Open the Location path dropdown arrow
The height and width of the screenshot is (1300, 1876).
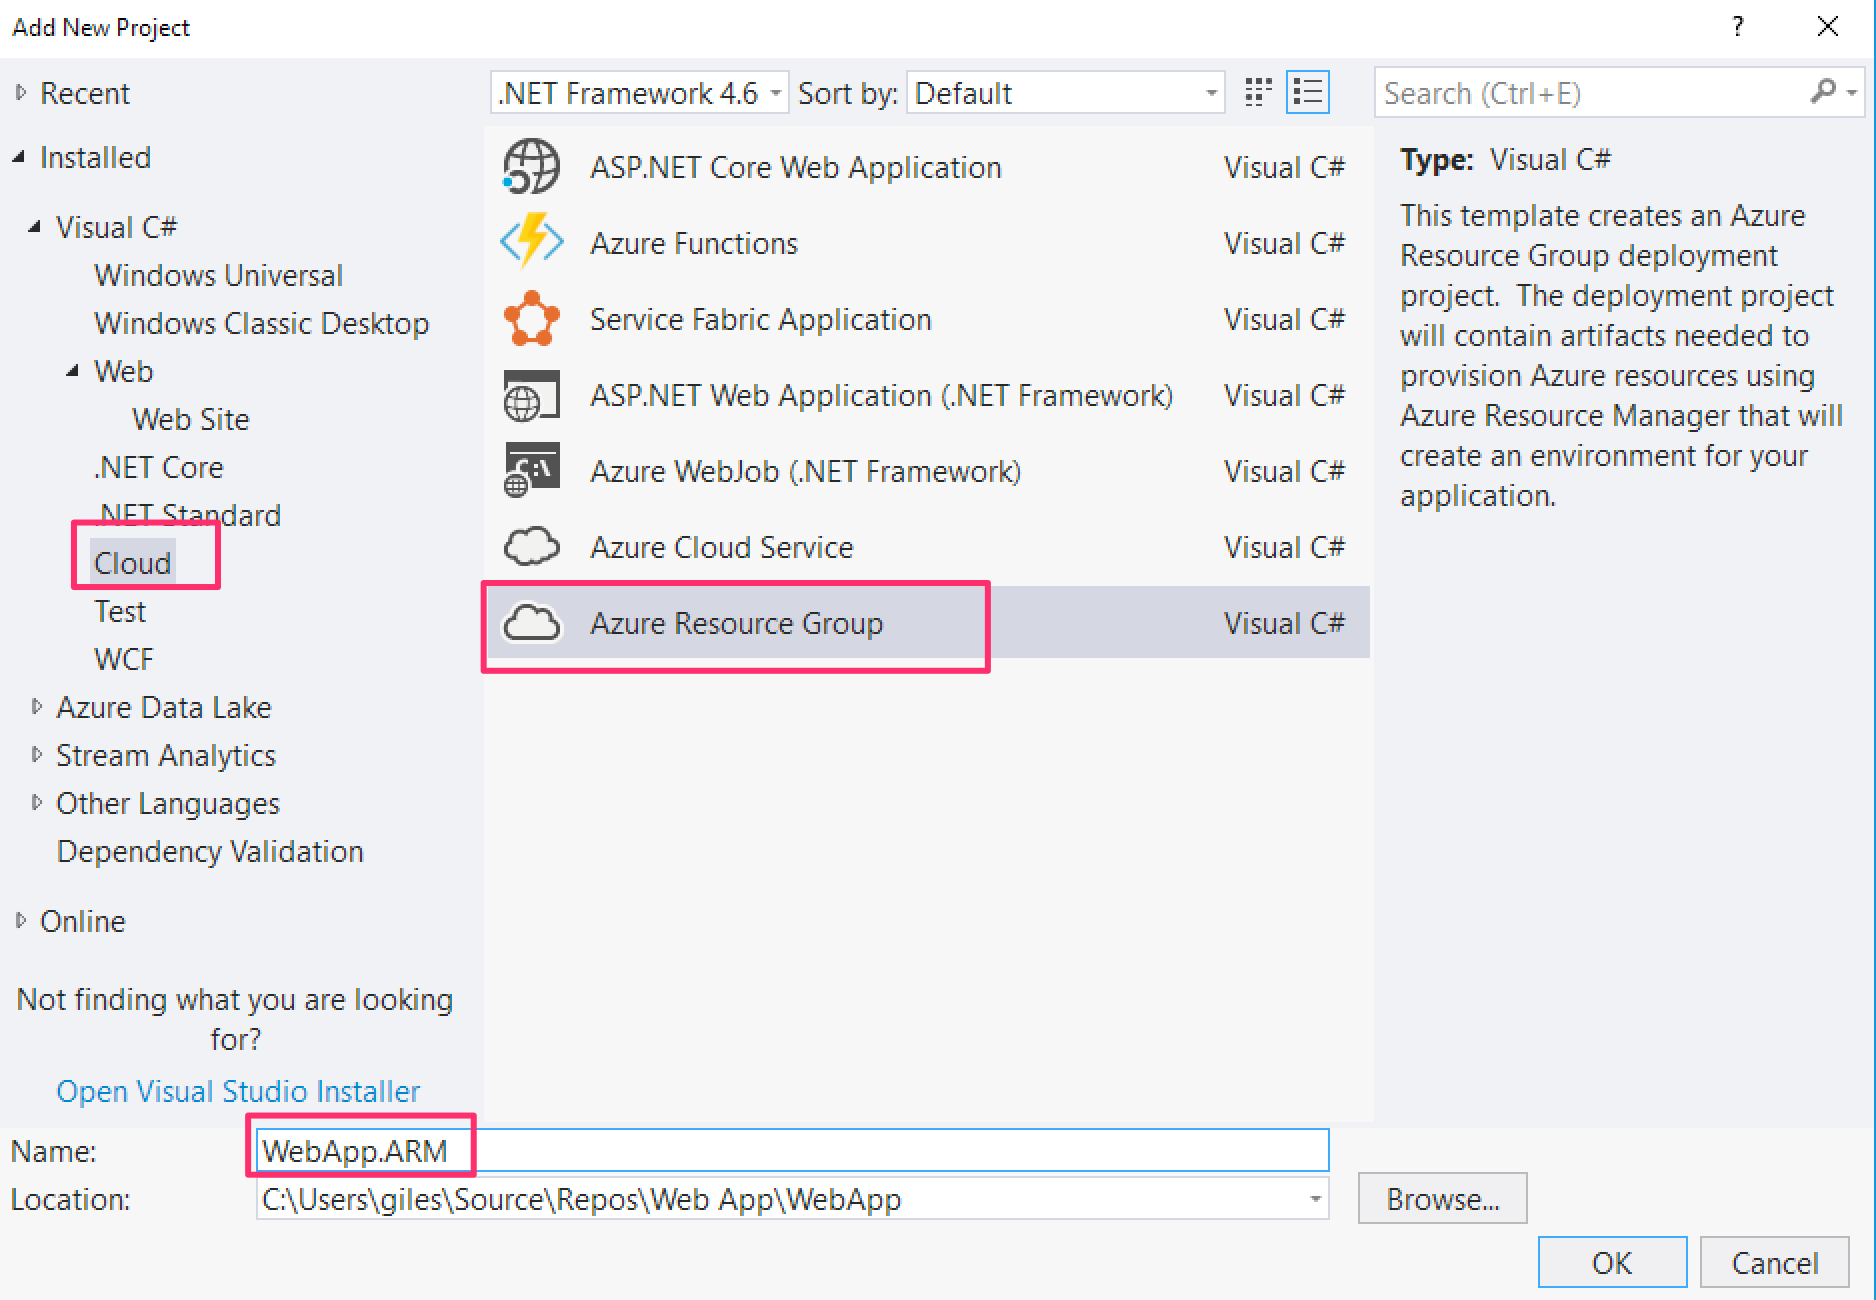click(1315, 1199)
